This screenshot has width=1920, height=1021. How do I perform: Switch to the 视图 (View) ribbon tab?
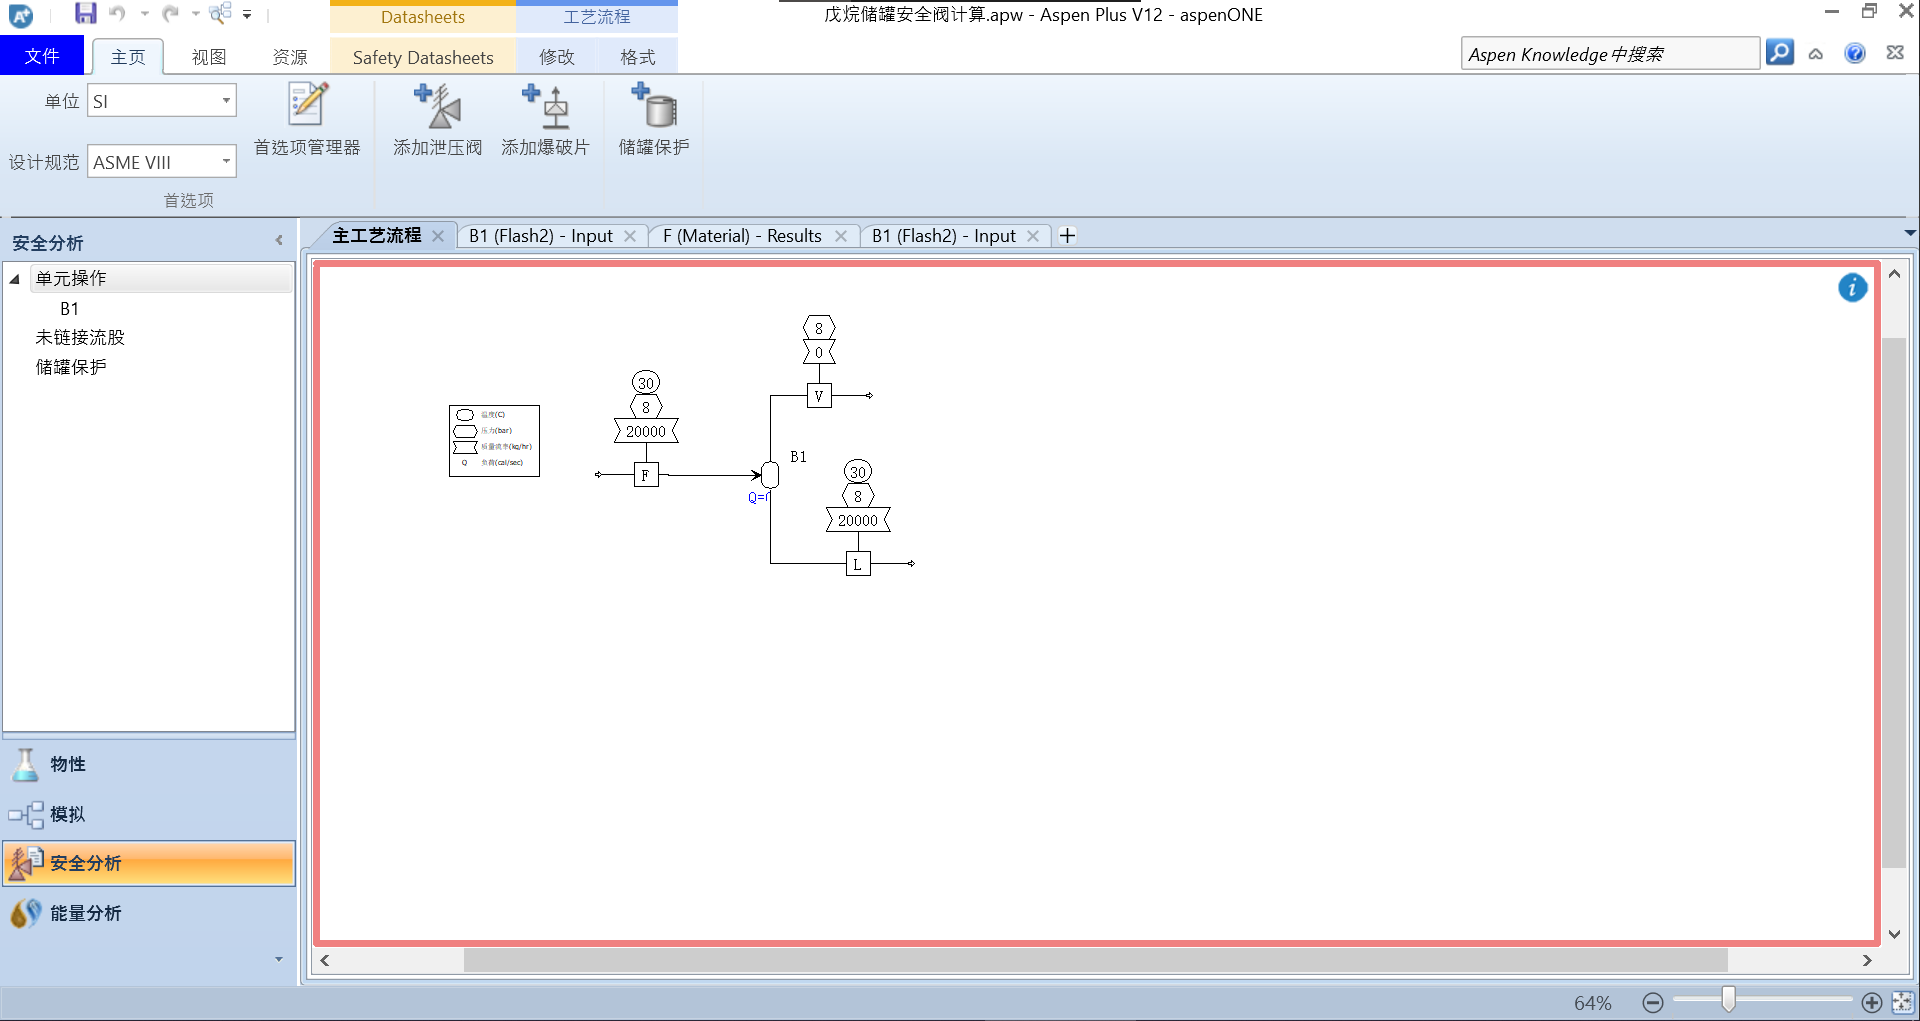pyautogui.click(x=209, y=57)
